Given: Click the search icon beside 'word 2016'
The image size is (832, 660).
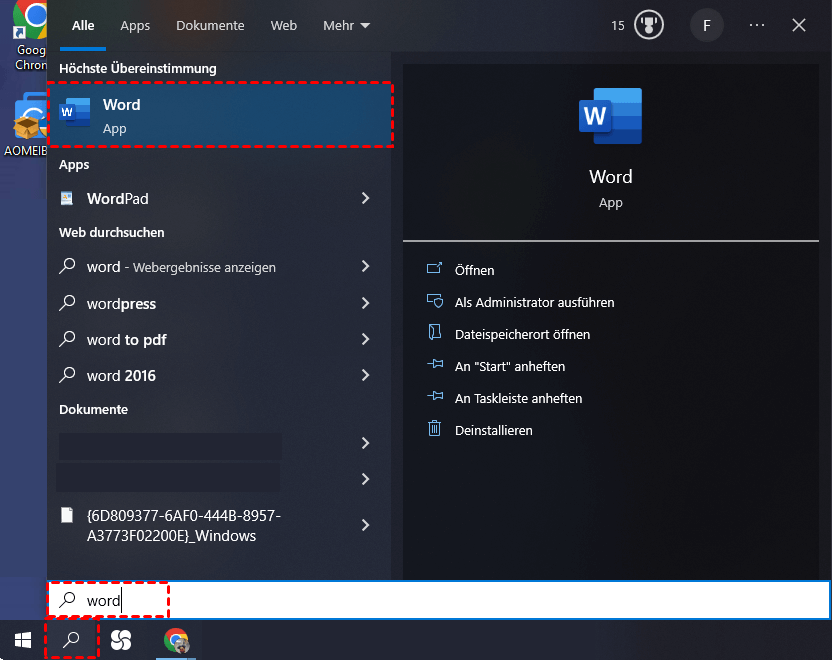Looking at the screenshot, I should tap(67, 375).
